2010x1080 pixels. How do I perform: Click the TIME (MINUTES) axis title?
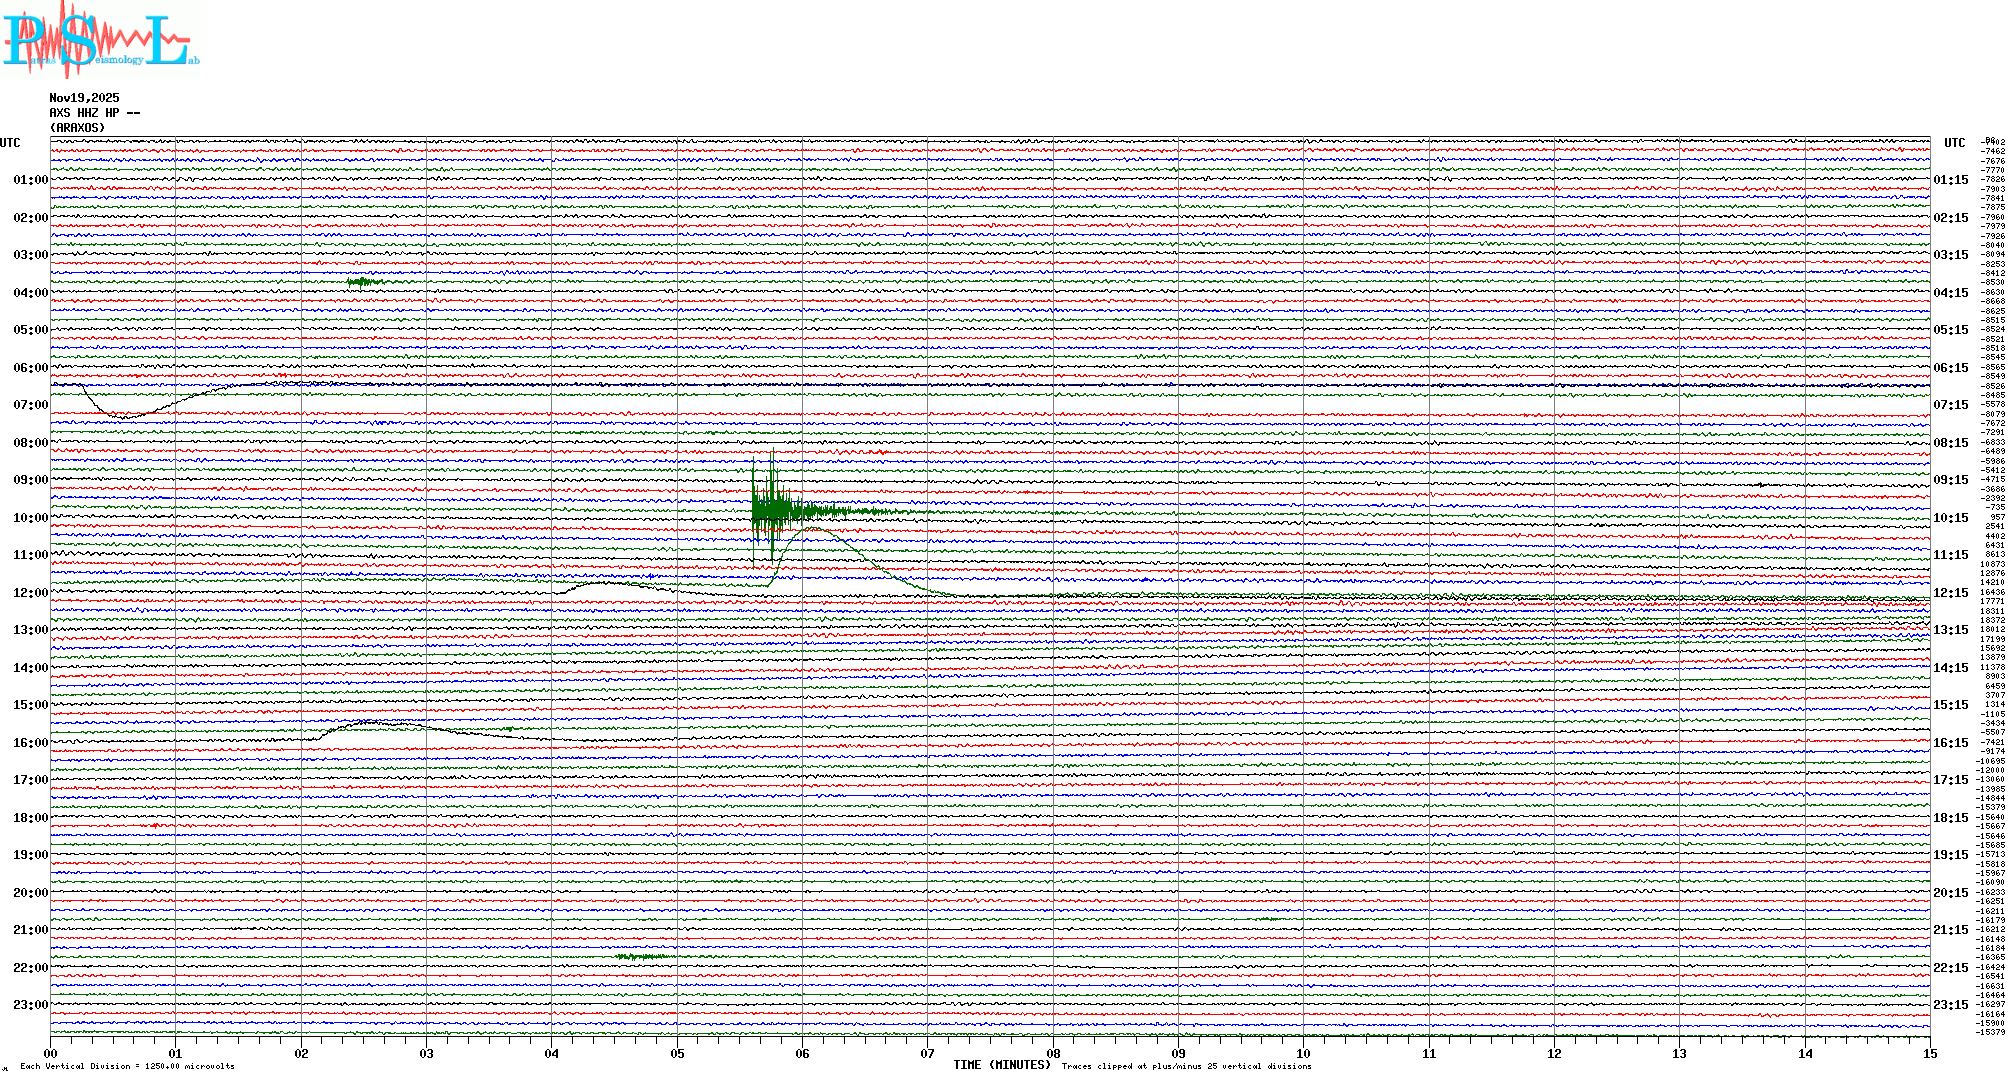tap(1001, 1065)
